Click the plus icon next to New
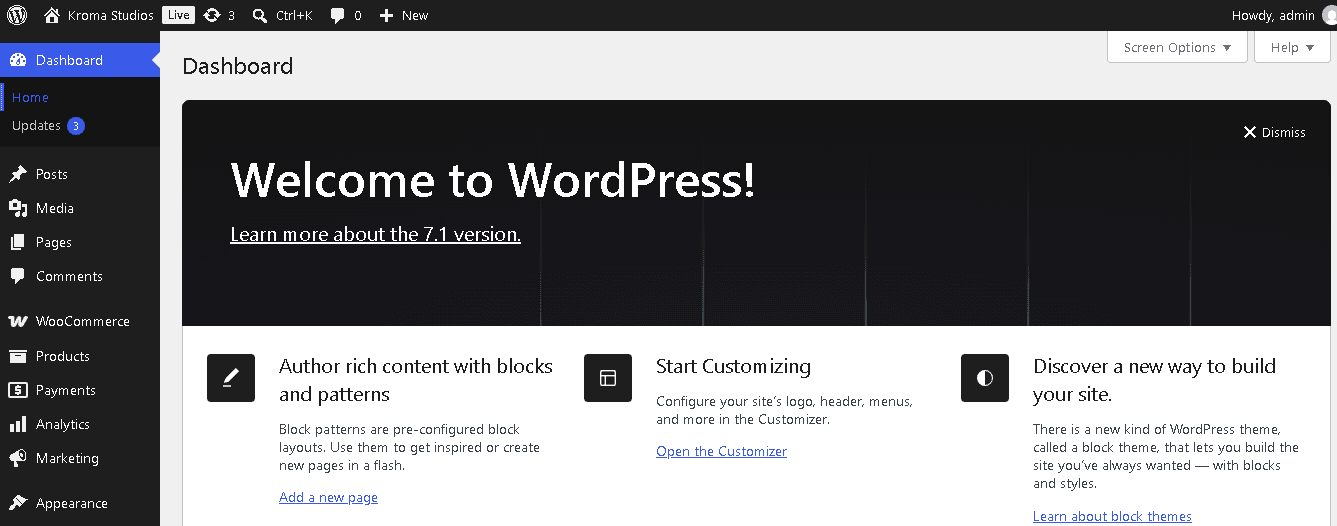The width and height of the screenshot is (1337, 526). 386,15
